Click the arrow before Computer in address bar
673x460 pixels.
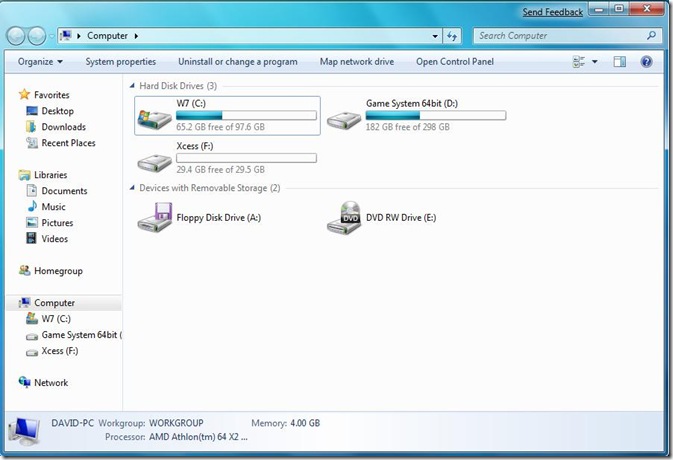(x=79, y=36)
